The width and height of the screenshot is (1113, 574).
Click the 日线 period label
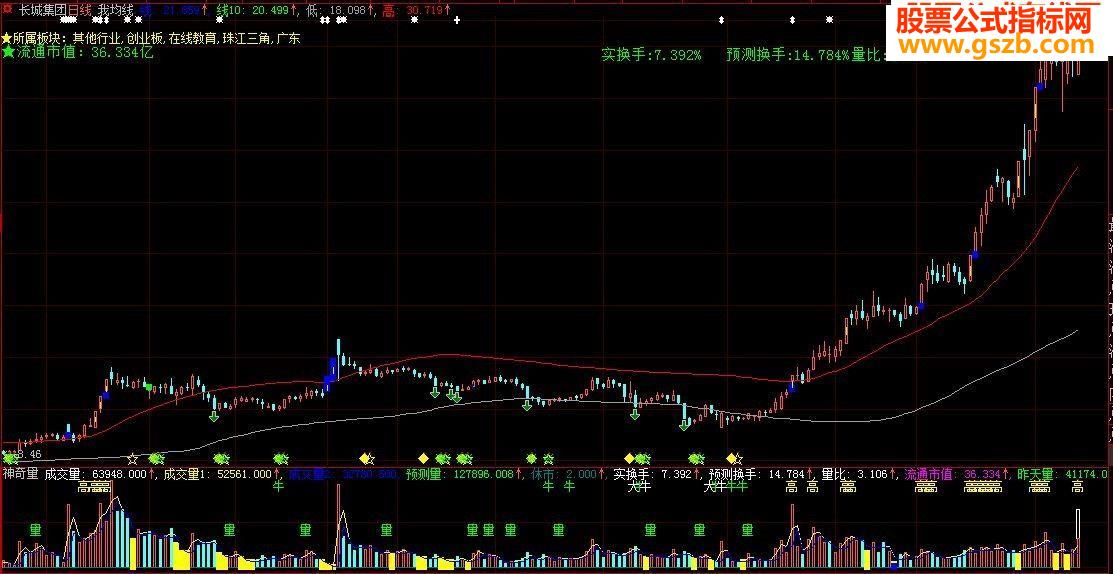tap(80, 11)
